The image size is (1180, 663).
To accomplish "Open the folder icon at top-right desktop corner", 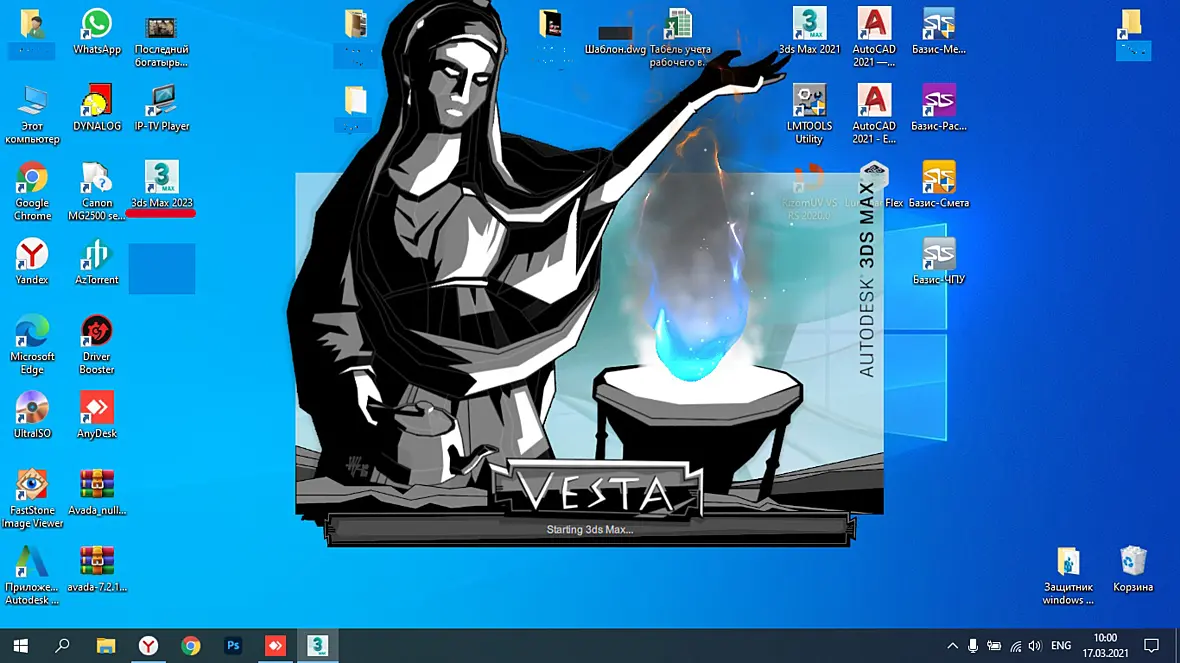I will coord(1133,33).
